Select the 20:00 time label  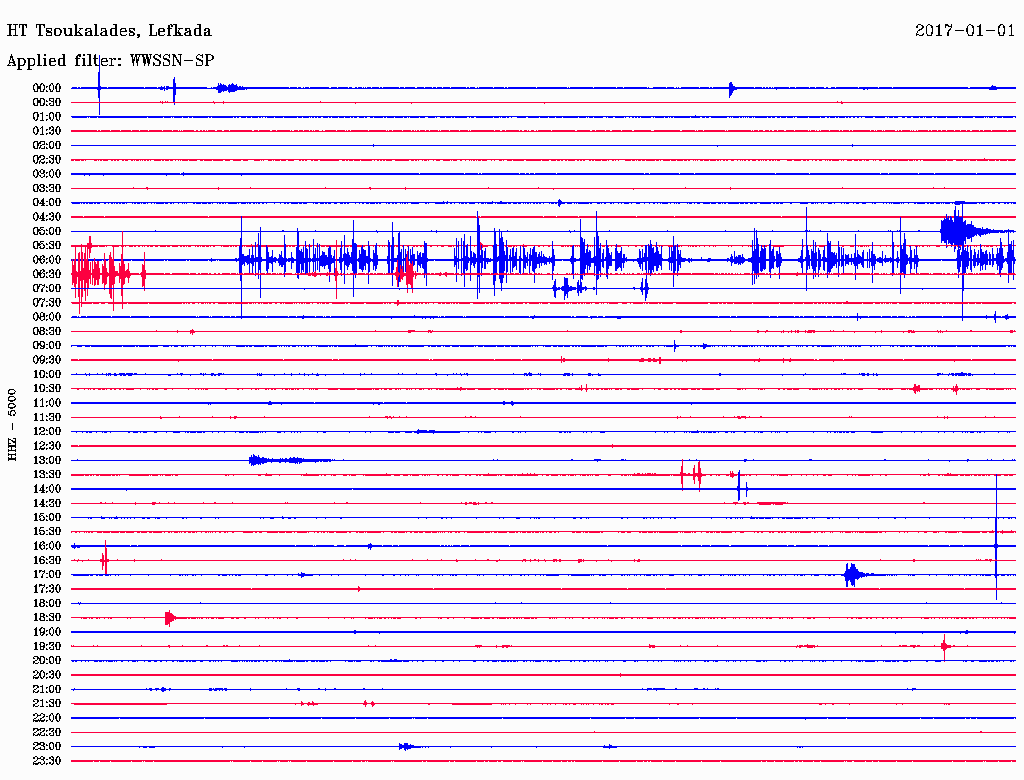tap(46, 661)
